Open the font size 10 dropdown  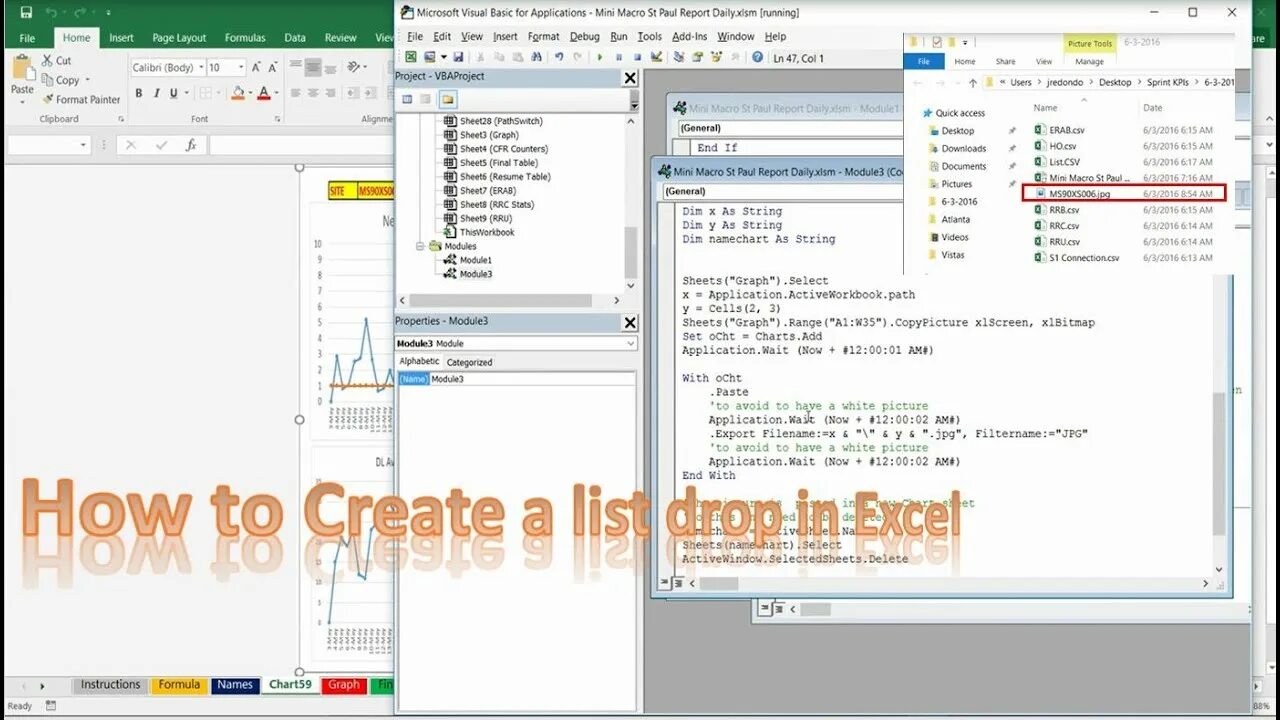pos(240,67)
